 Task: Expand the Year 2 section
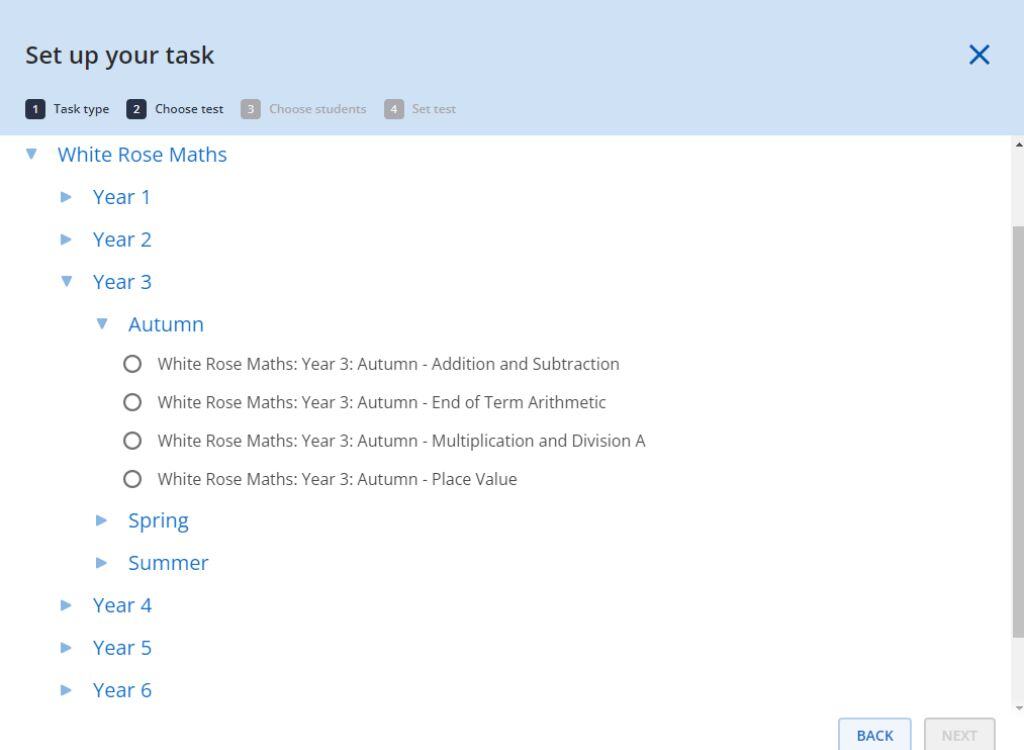click(x=66, y=239)
